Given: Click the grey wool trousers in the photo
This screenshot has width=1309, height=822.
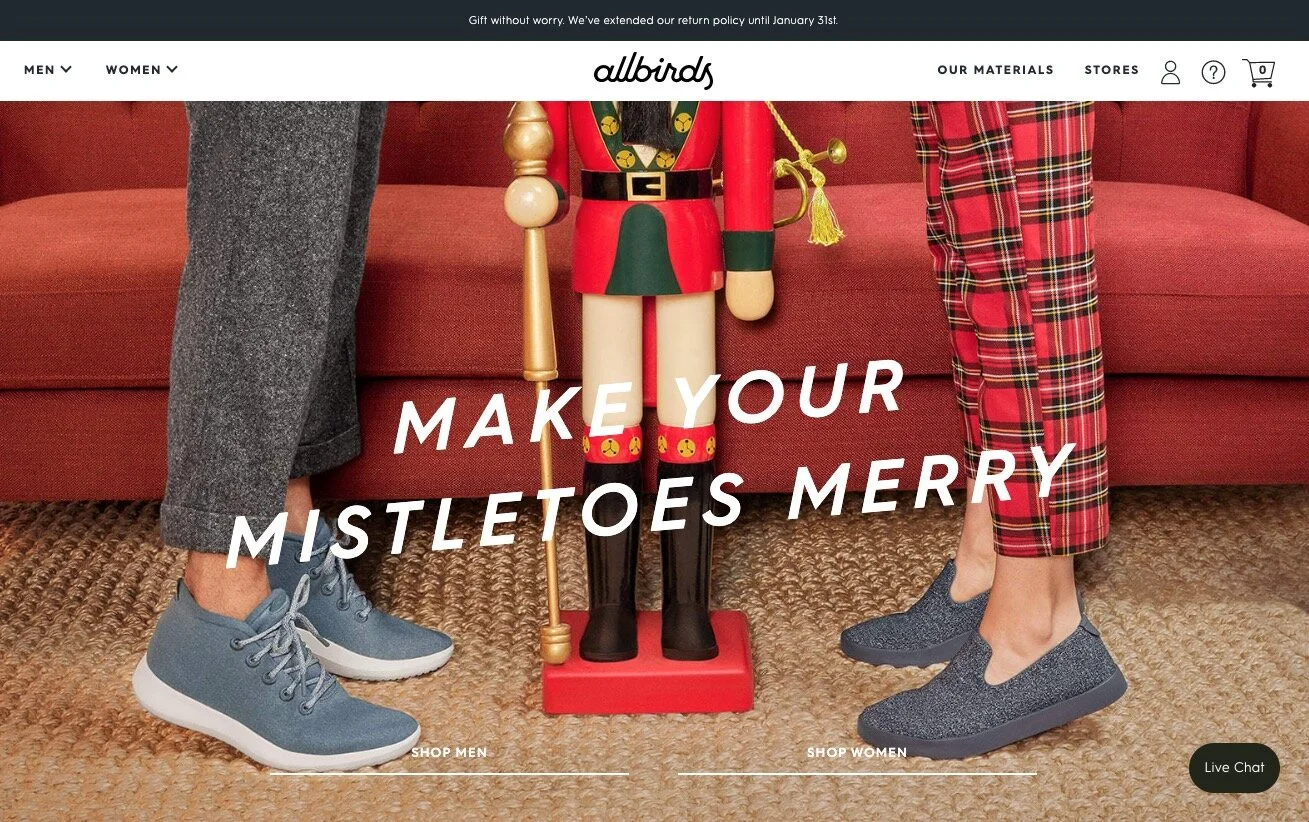Looking at the screenshot, I should tap(270, 320).
